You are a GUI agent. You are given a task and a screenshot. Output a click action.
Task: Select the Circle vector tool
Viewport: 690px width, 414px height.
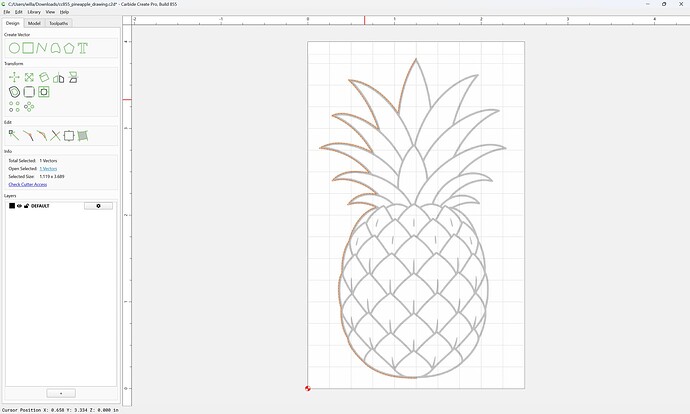pos(14,48)
